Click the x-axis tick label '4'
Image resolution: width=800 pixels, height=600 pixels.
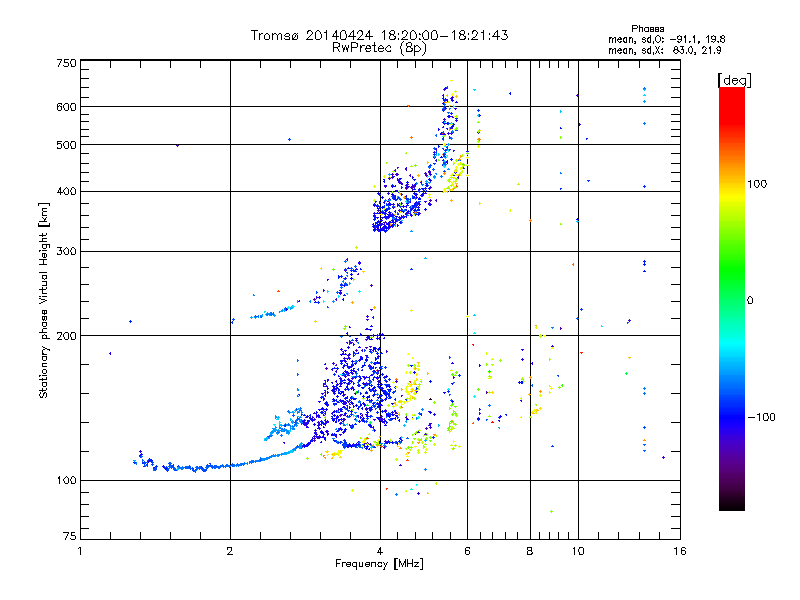pyautogui.click(x=380, y=551)
